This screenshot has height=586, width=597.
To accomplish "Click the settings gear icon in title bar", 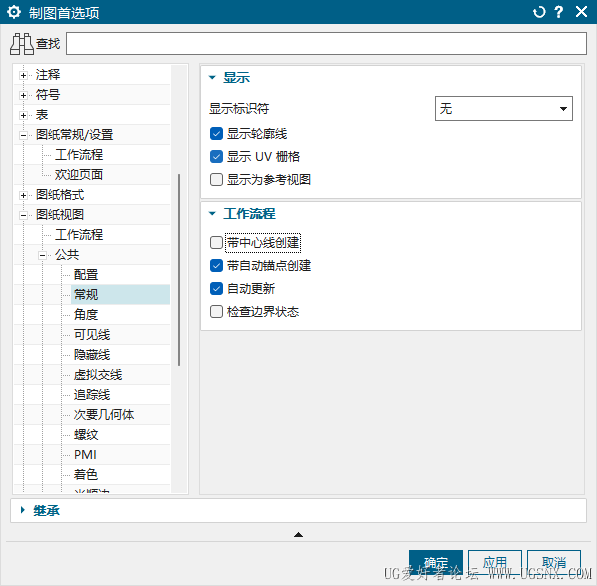I will (x=14, y=12).
